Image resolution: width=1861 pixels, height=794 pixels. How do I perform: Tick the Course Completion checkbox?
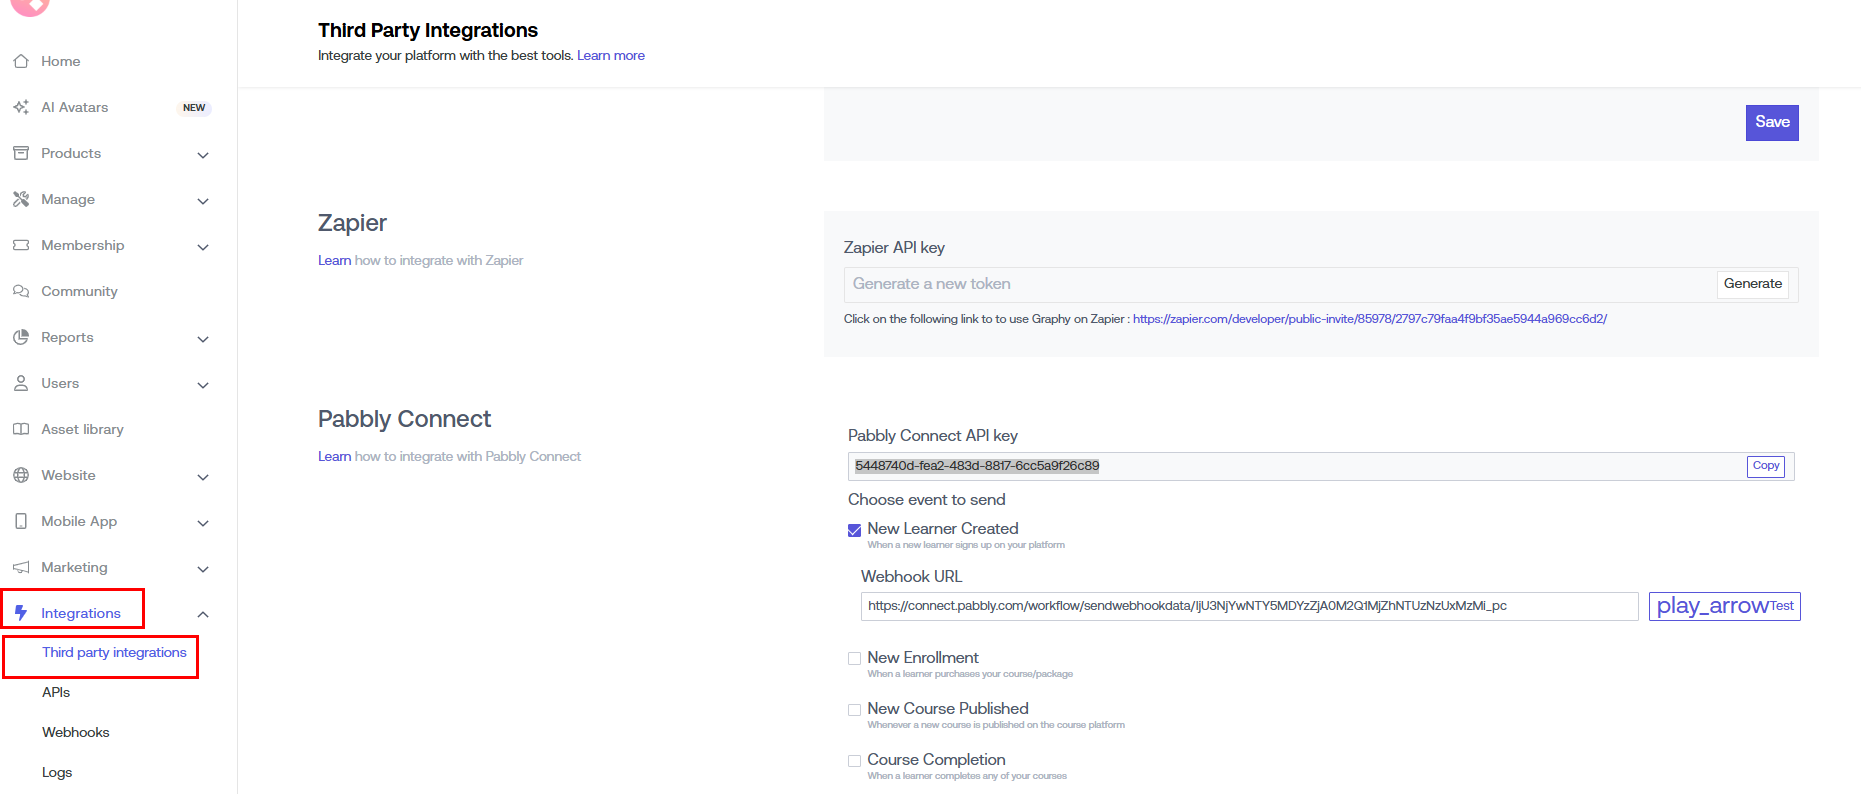coord(854,761)
